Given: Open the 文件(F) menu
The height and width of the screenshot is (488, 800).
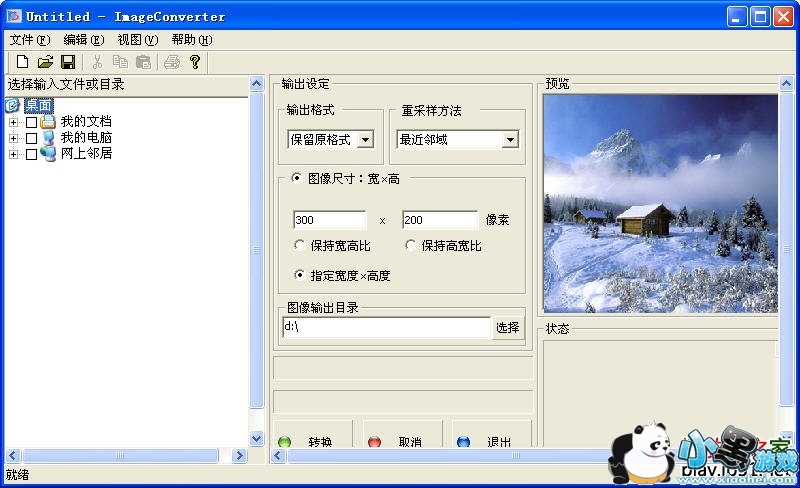Looking at the screenshot, I should pyautogui.click(x=30, y=40).
